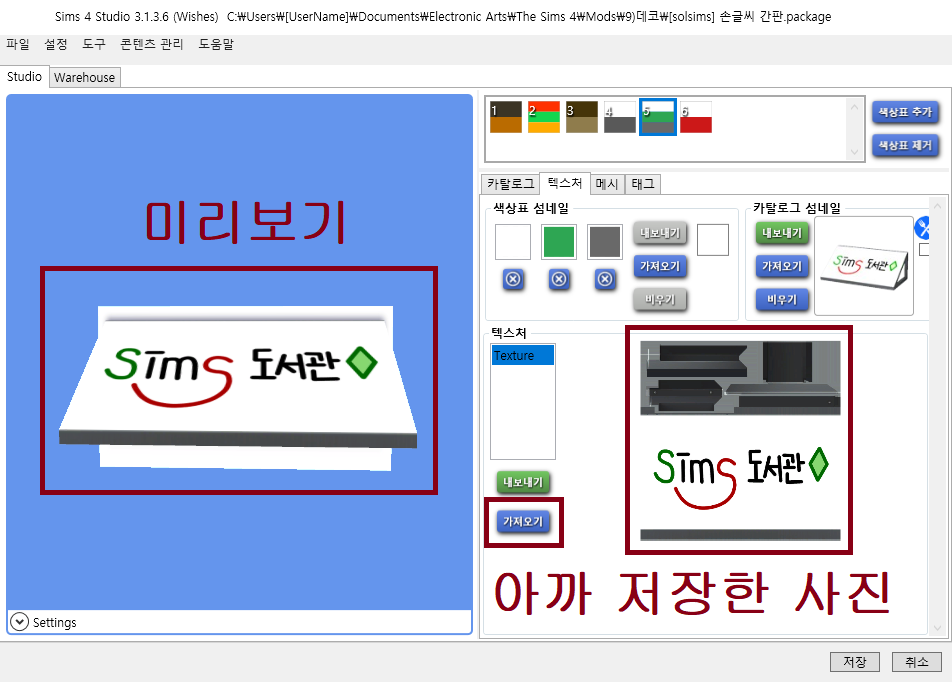Click the blue tools icon beside catalog thumbnail
Image resolution: width=952 pixels, height=682 pixels.
[x=922, y=228]
